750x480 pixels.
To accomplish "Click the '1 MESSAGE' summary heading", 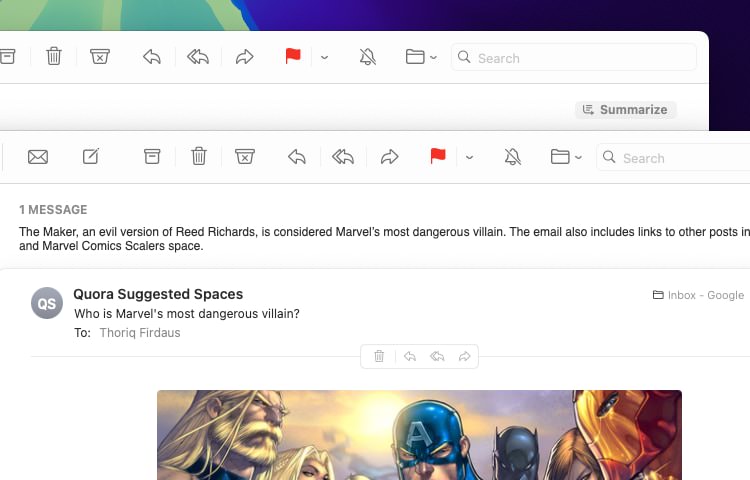I will click(53, 210).
